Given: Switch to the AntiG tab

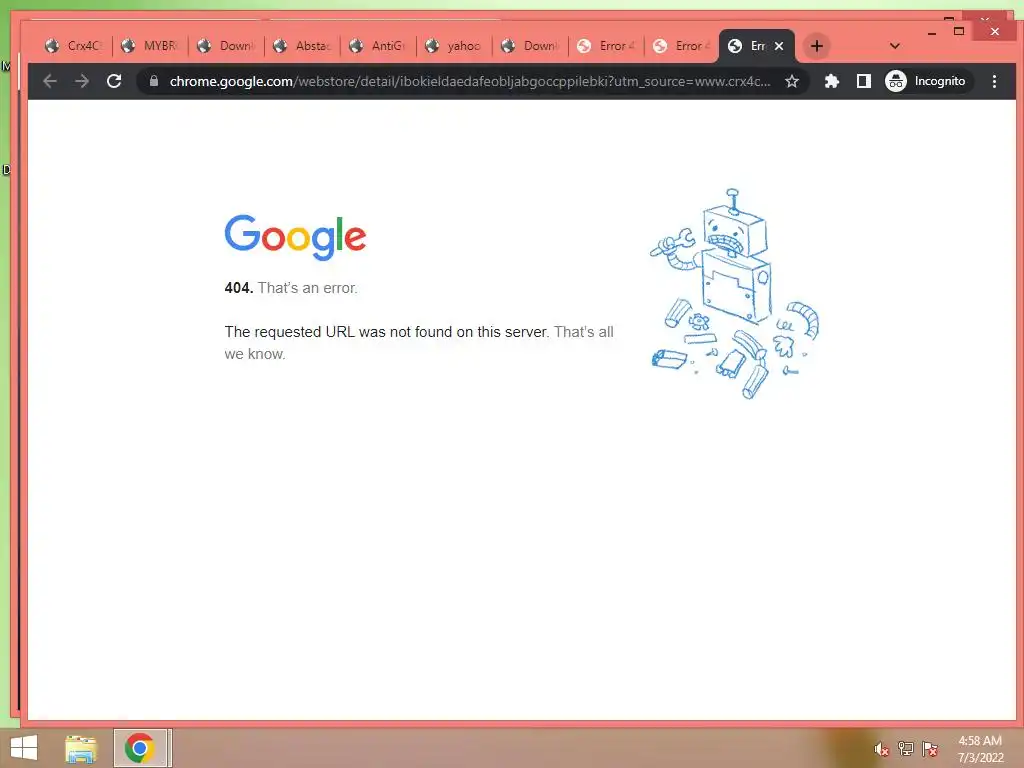Looking at the screenshot, I should [x=377, y=46].
